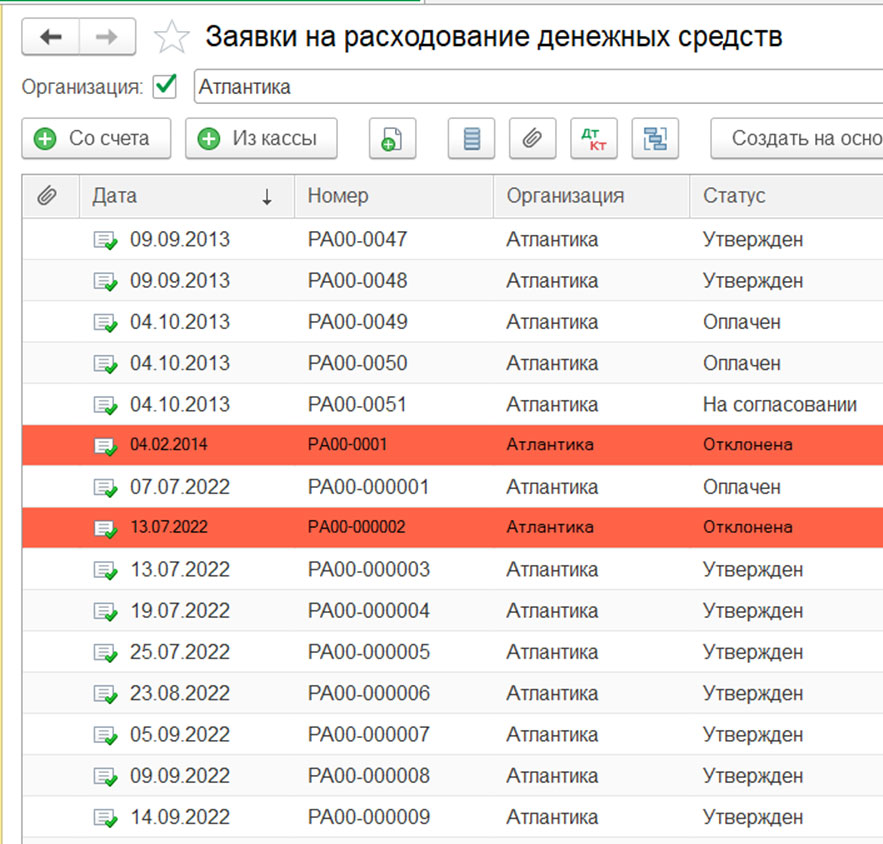Click the forward navigation arrow
This screenshot has width=883, height=844.
pyautogui.click(x=107, y=37)
